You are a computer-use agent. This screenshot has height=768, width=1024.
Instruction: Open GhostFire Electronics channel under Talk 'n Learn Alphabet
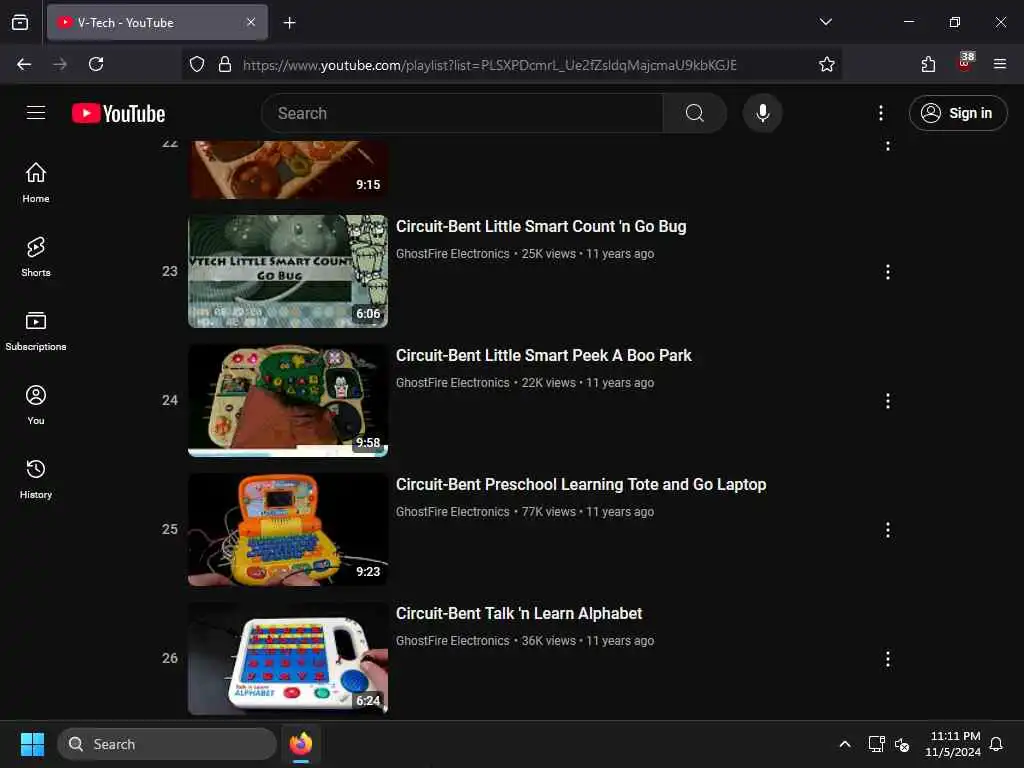pos(453,641)
